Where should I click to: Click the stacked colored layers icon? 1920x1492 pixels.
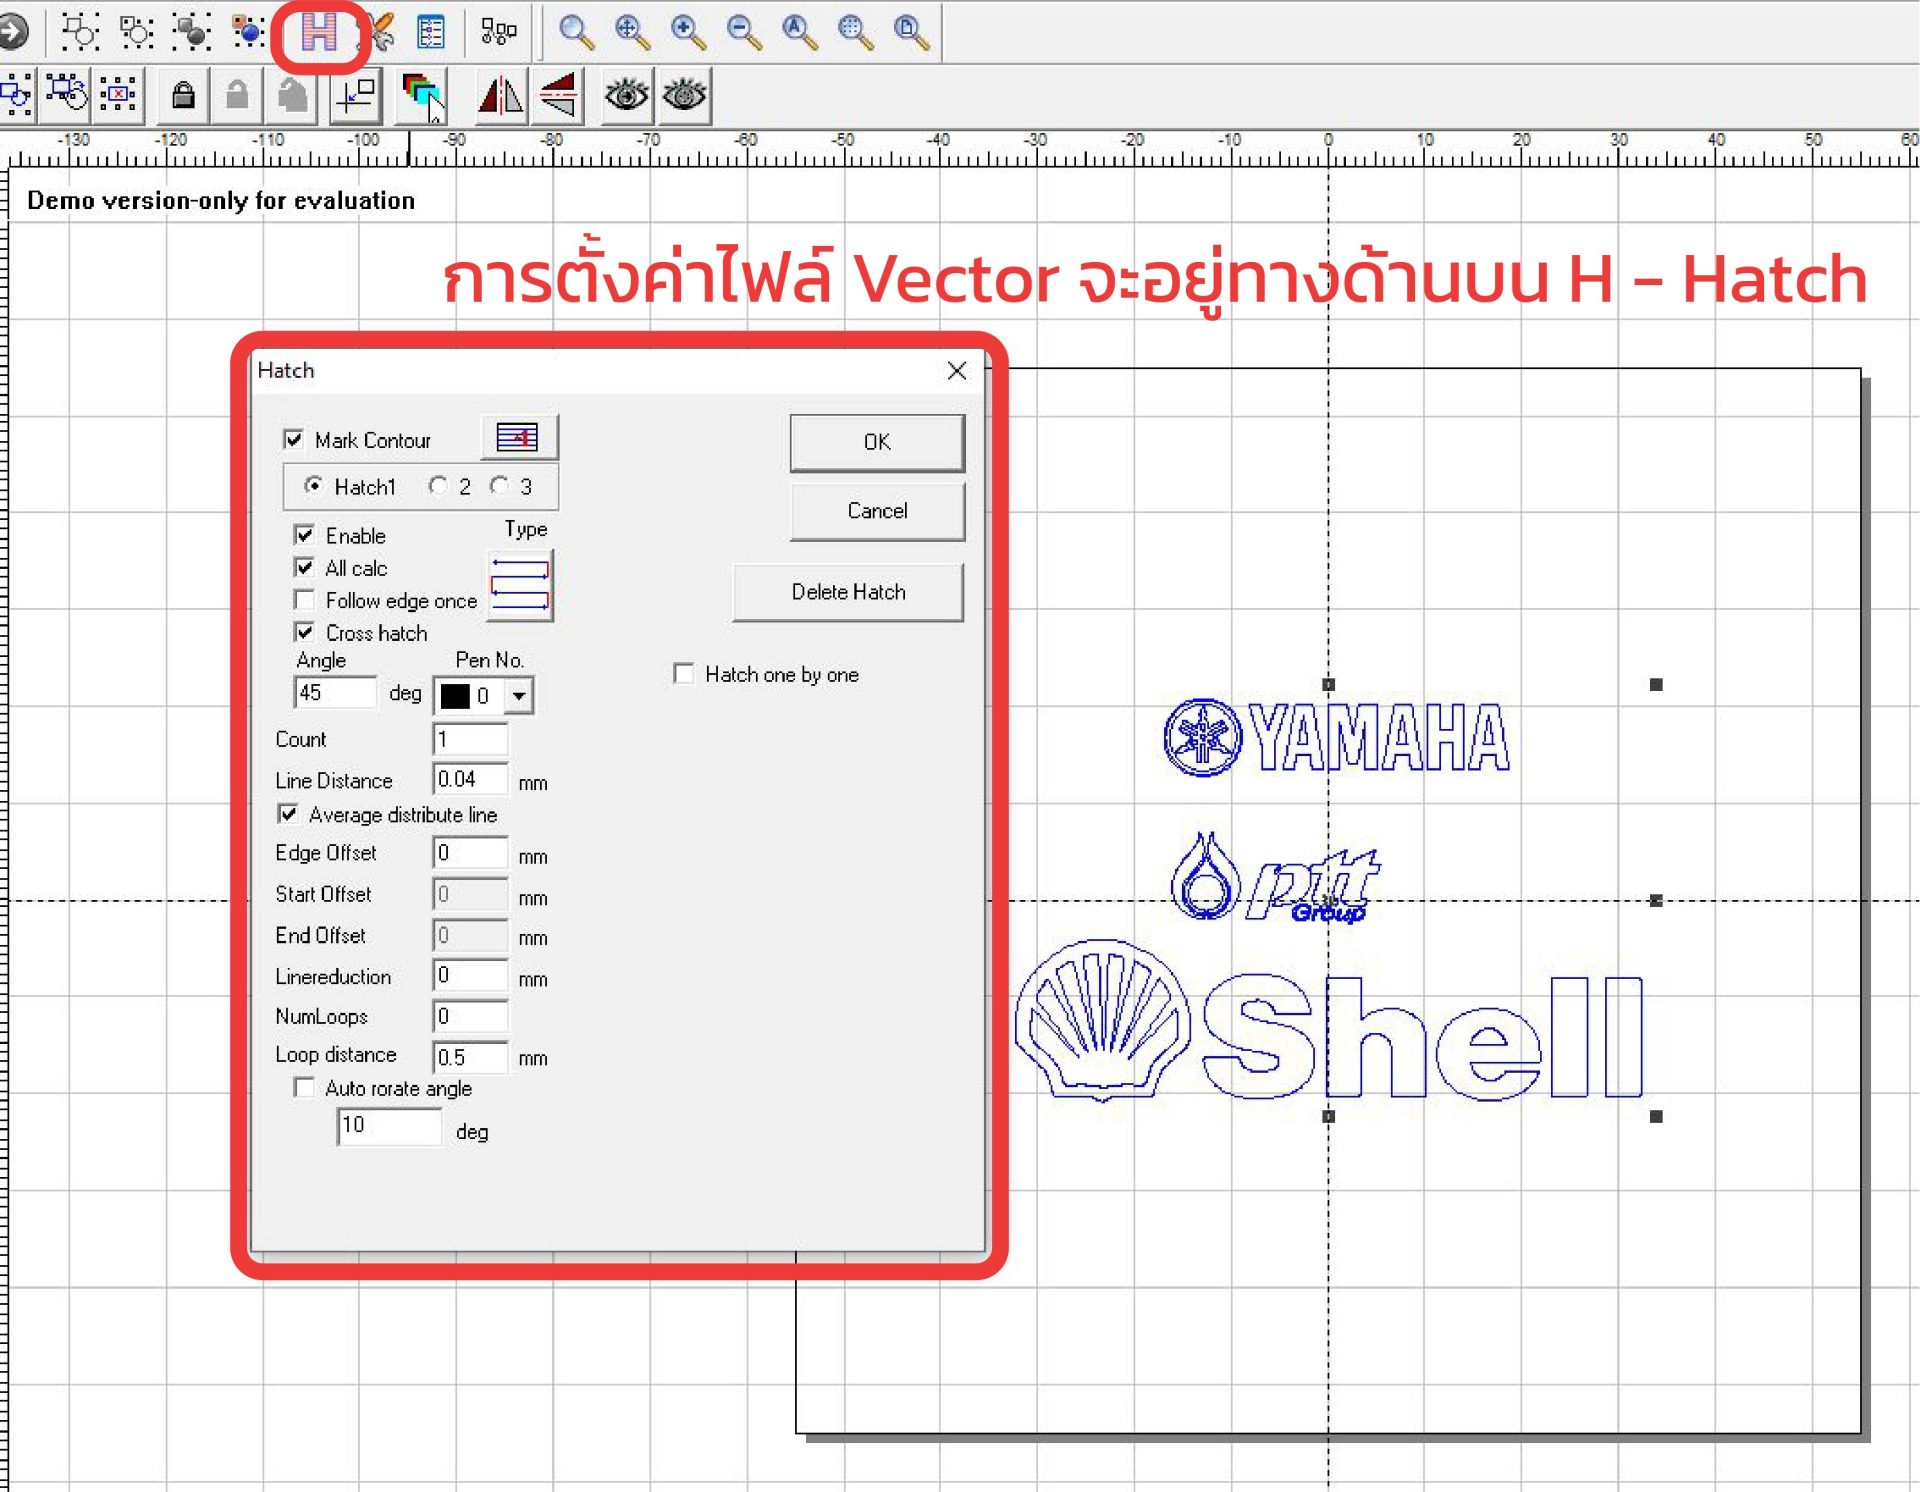tap(422, 95)
